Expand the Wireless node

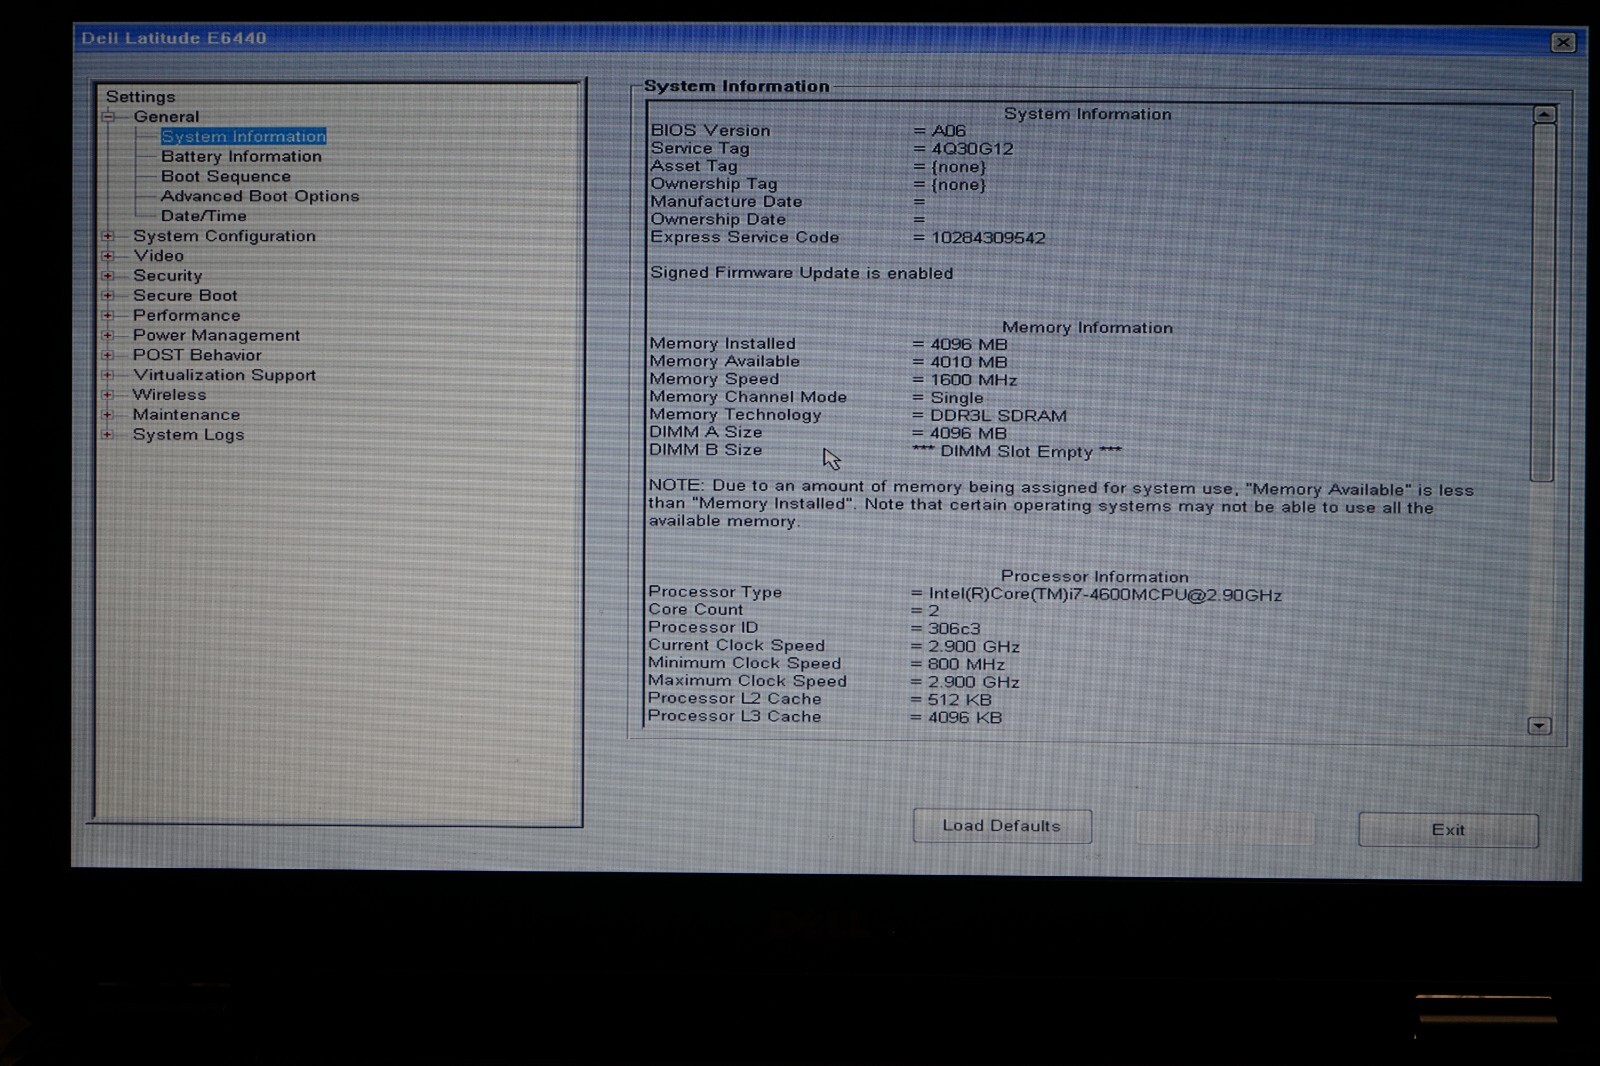(108, 395)
